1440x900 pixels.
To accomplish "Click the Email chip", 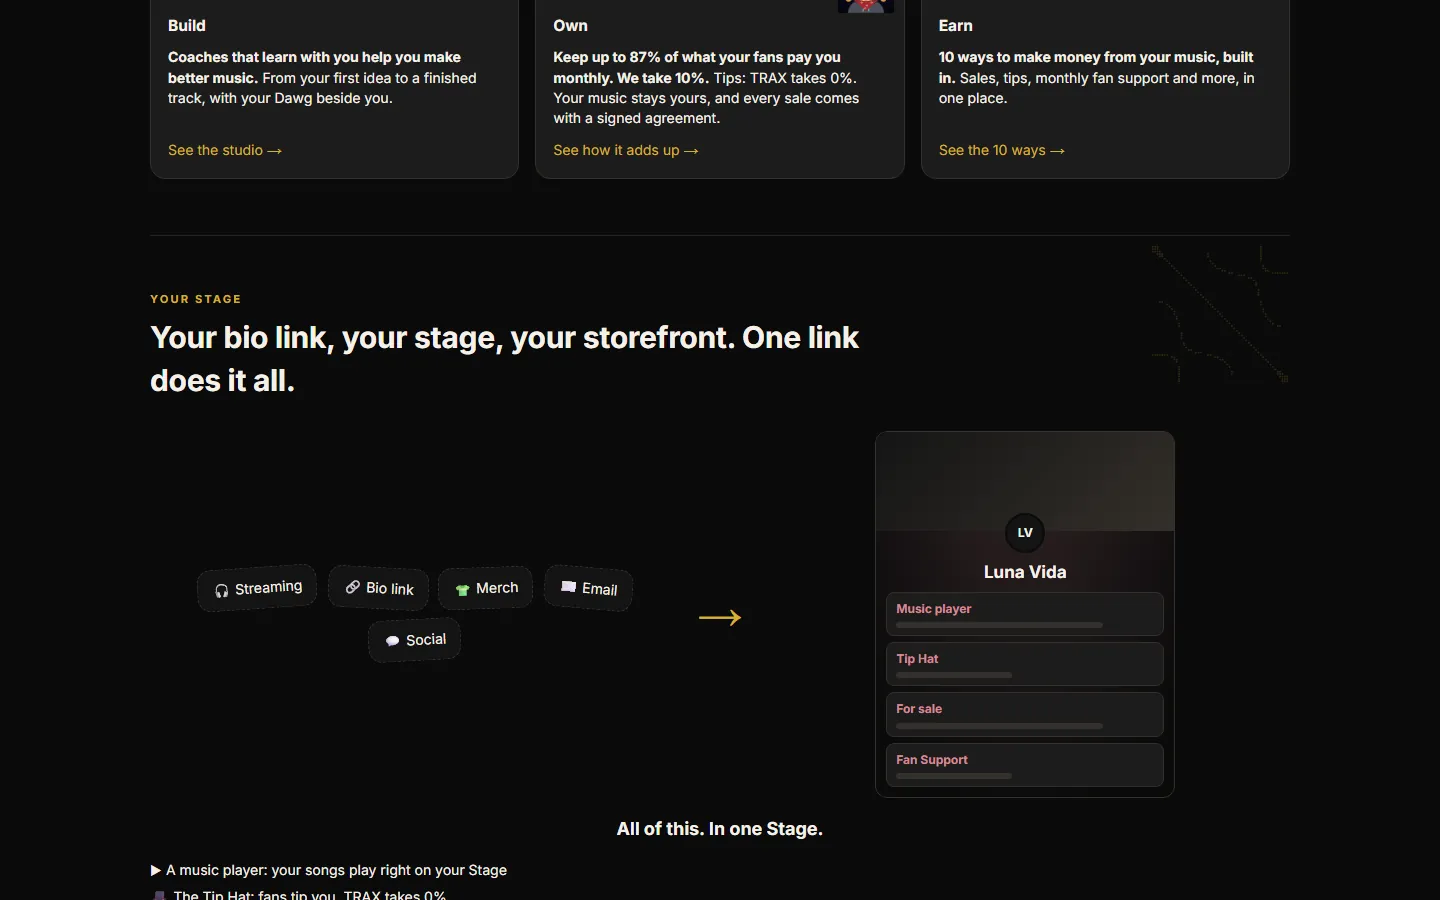I will pos(588,588).
